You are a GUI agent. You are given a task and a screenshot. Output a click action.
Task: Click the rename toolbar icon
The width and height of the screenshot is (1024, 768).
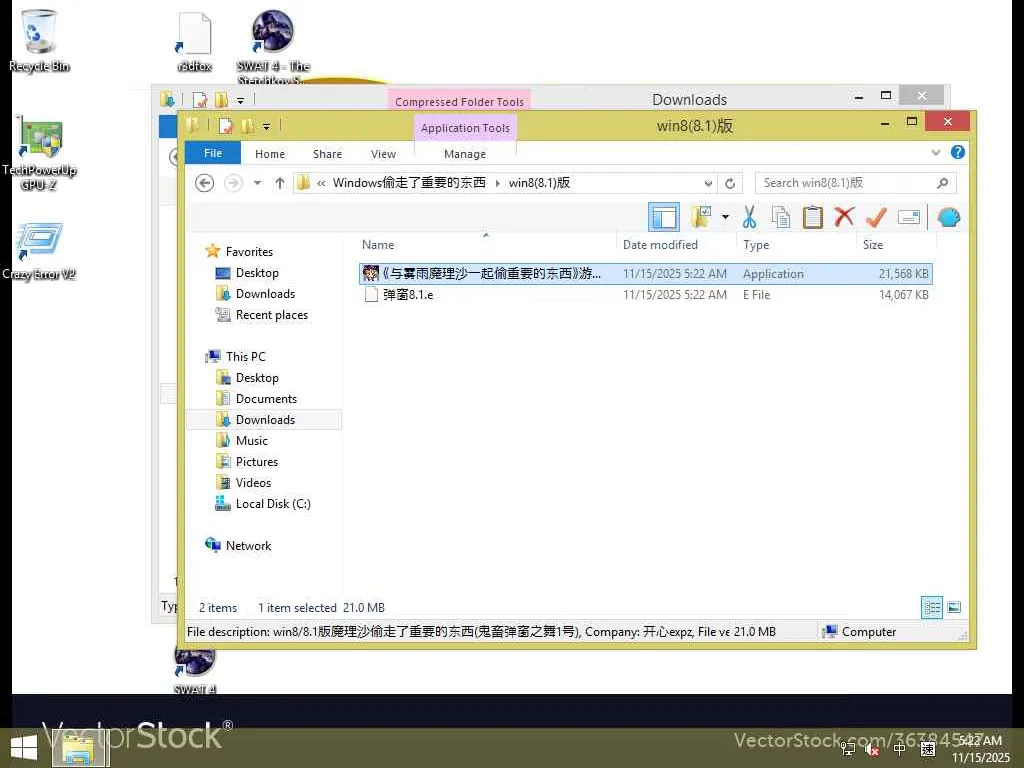[x=908, y=217]
